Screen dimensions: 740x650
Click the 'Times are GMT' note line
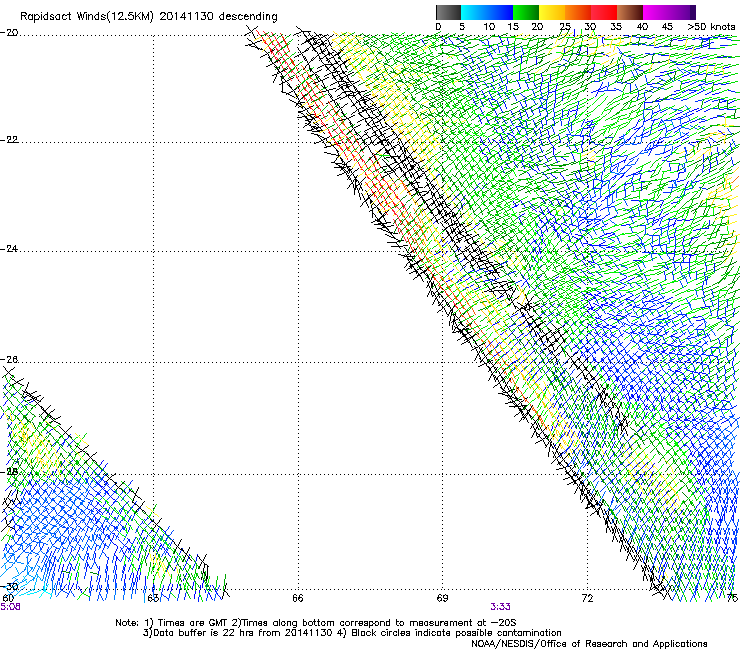pyautogui.click(x=316, y=623)
